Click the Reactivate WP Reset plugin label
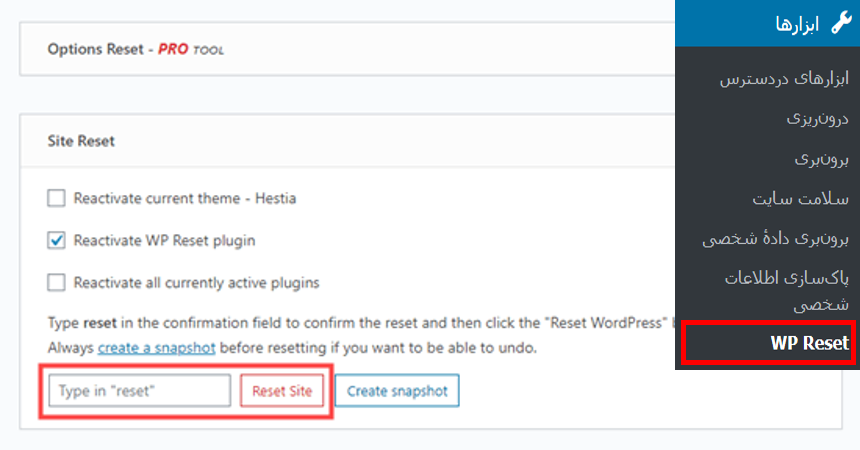This screenshot has width=860, height=450. coord(165,240)
